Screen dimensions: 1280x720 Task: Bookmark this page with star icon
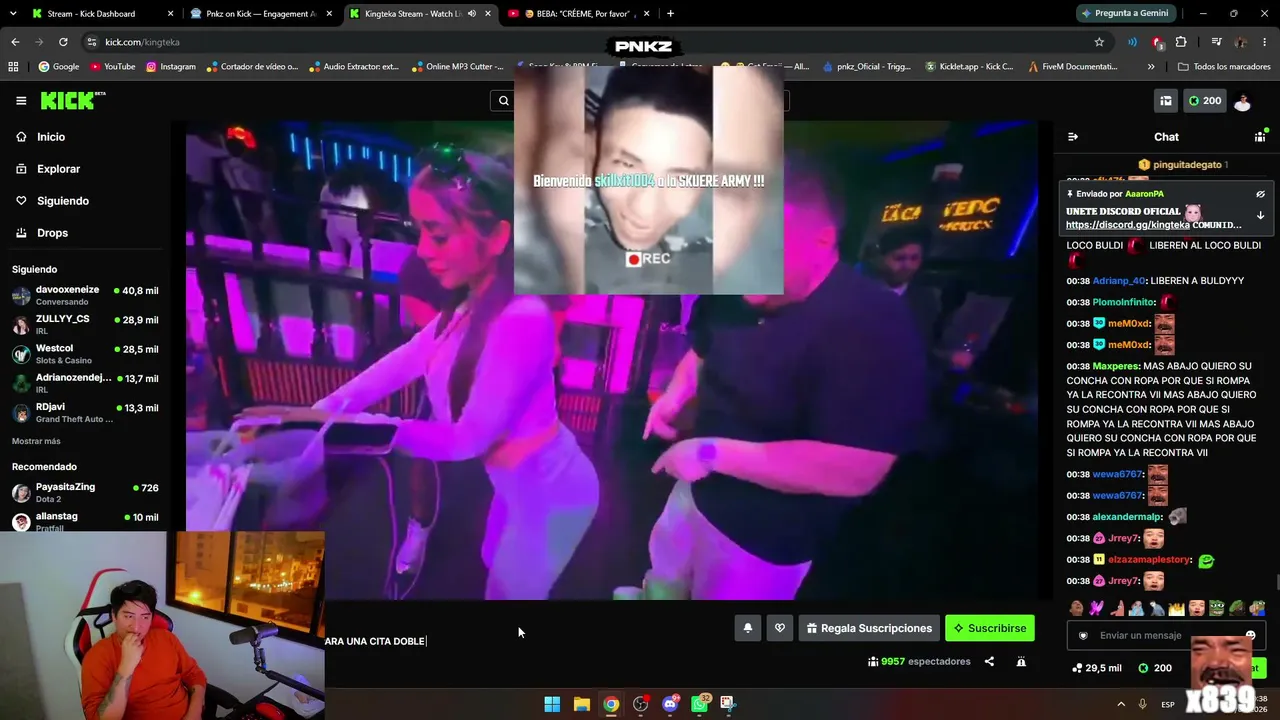[1099, 42]
